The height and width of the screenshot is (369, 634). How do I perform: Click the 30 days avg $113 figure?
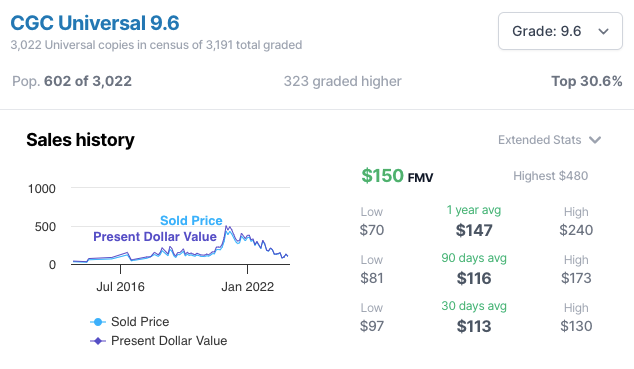coord(474,327)
